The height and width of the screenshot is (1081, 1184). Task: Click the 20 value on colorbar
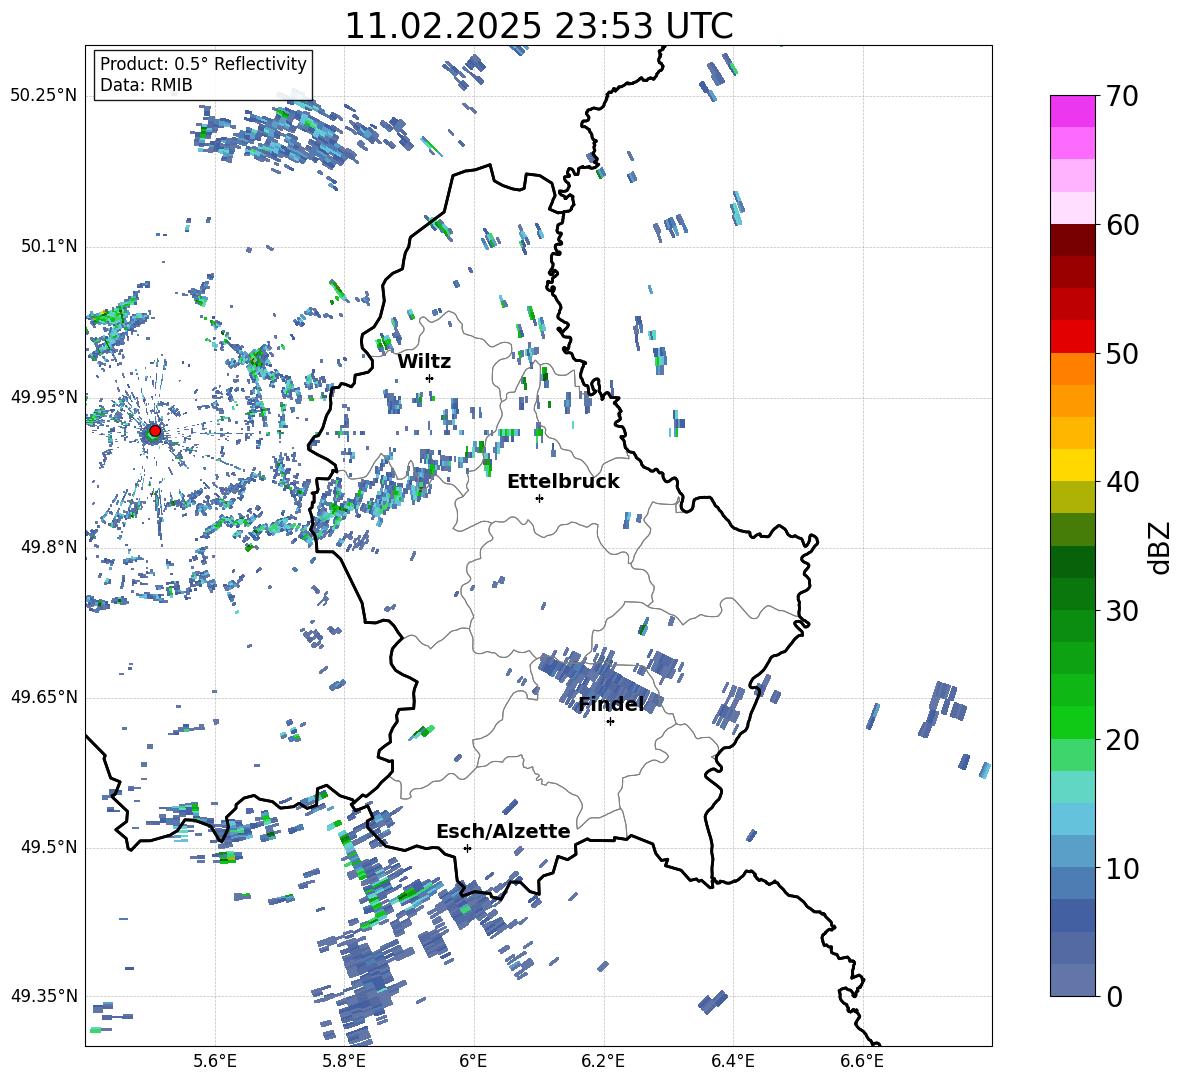point(1122,740)
